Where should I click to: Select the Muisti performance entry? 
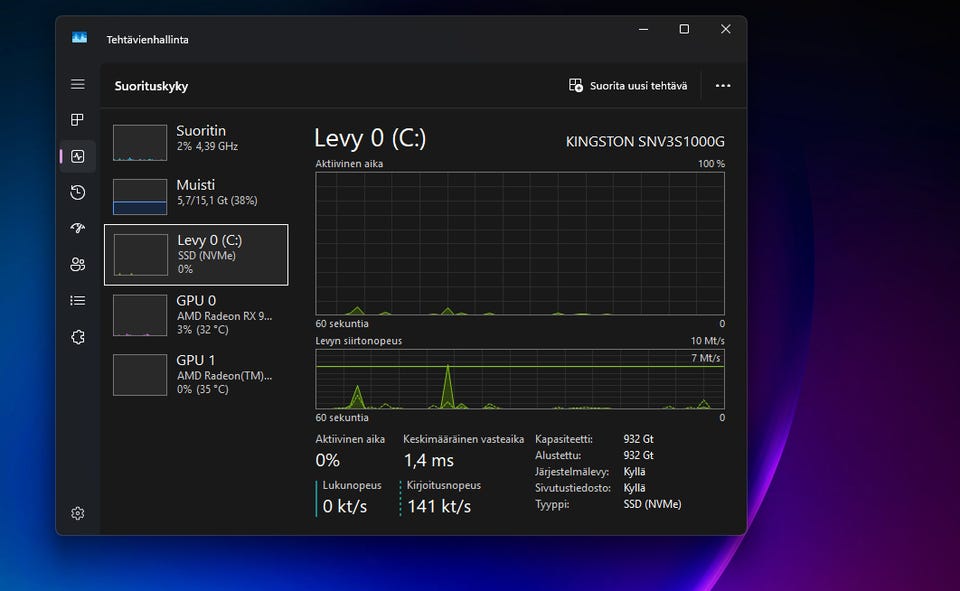[x=196, y=196]
